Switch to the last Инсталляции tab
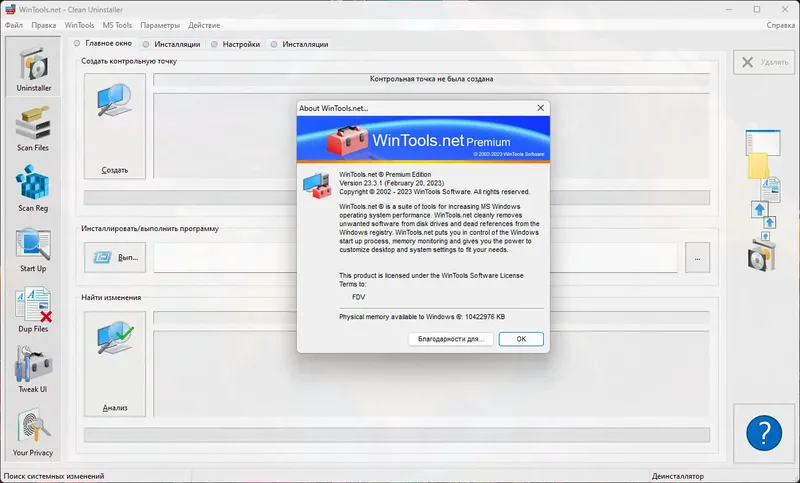The image size is (800, 483). (299, 44)
